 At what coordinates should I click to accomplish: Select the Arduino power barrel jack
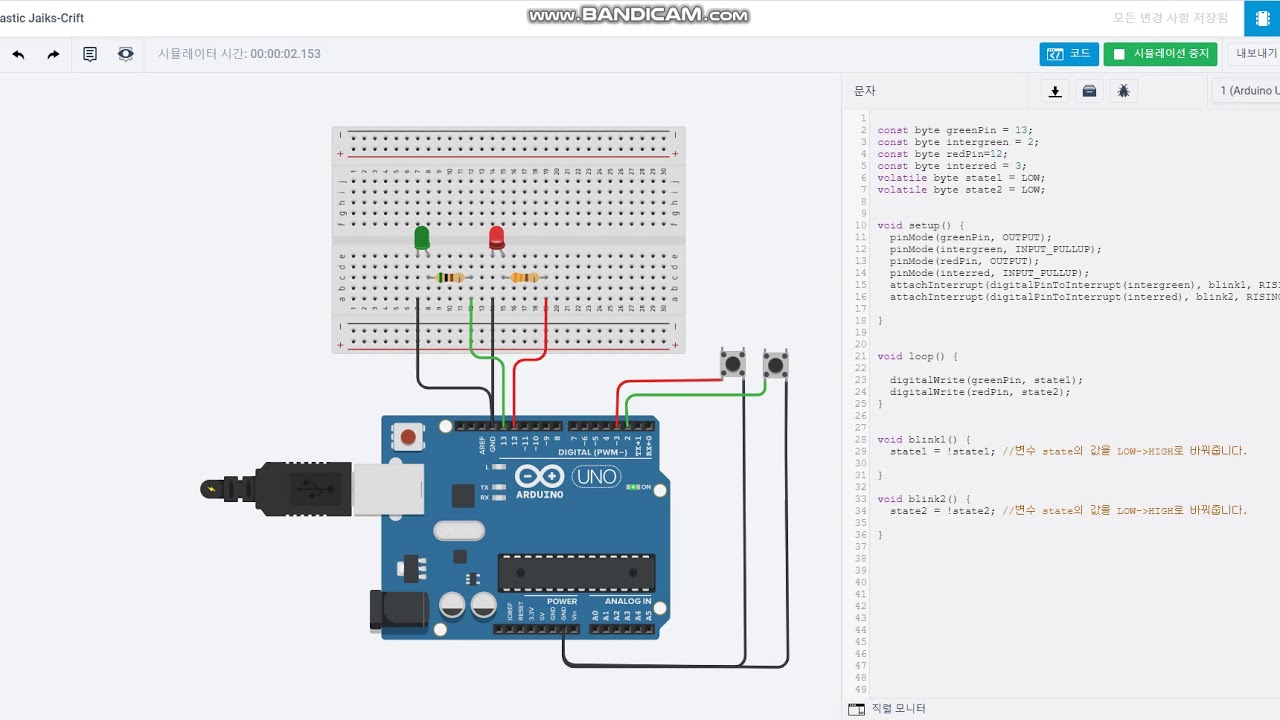(x=399, y=611)
